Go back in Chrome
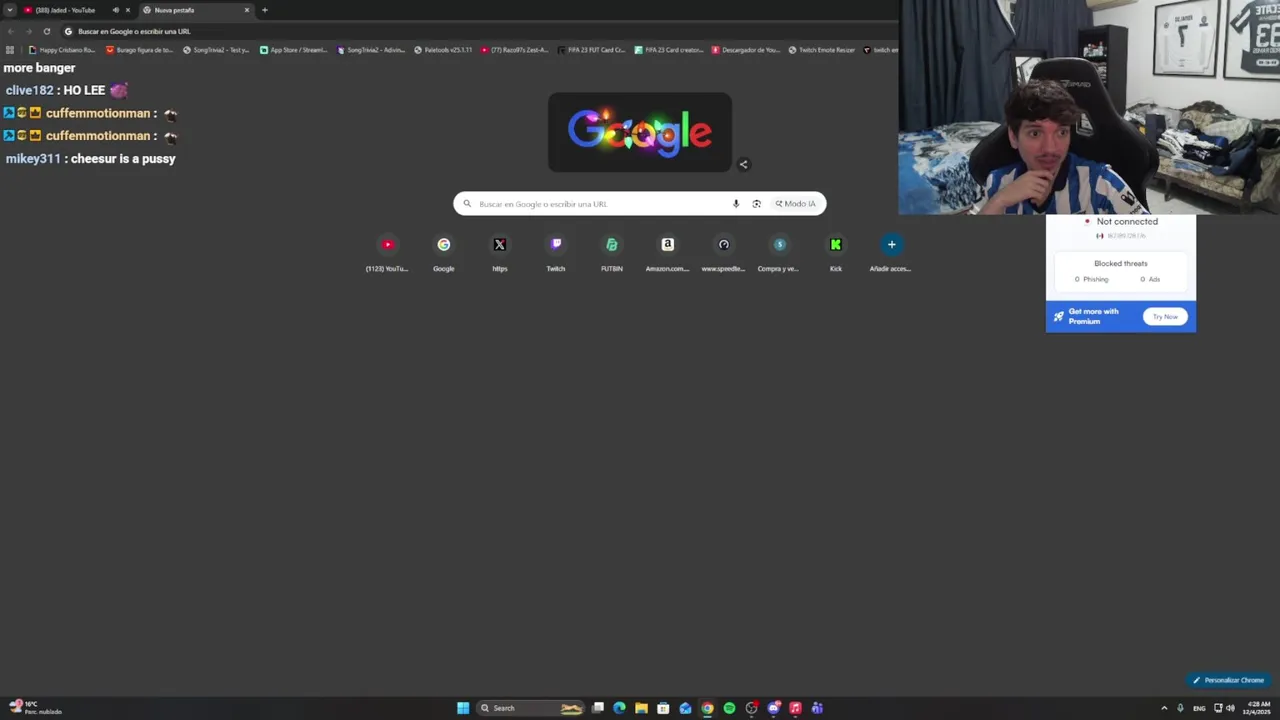This screenshot has height=720, width=1280. (x=10, y=31)
